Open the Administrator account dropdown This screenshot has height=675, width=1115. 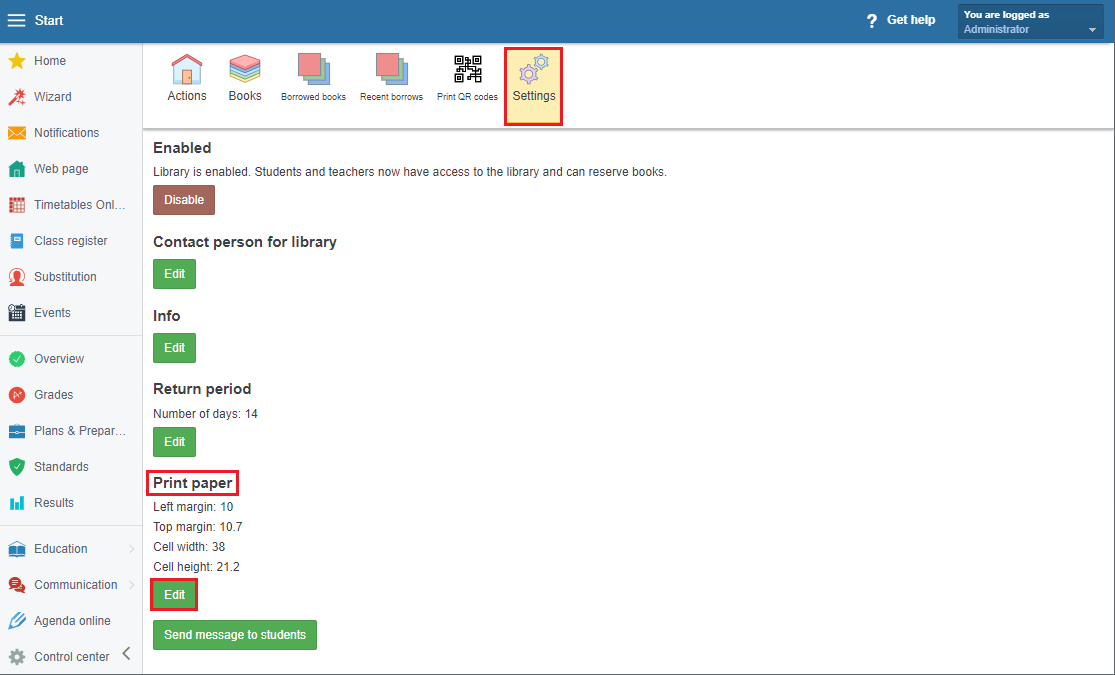pyautogui.click(x=1030, y=21)
